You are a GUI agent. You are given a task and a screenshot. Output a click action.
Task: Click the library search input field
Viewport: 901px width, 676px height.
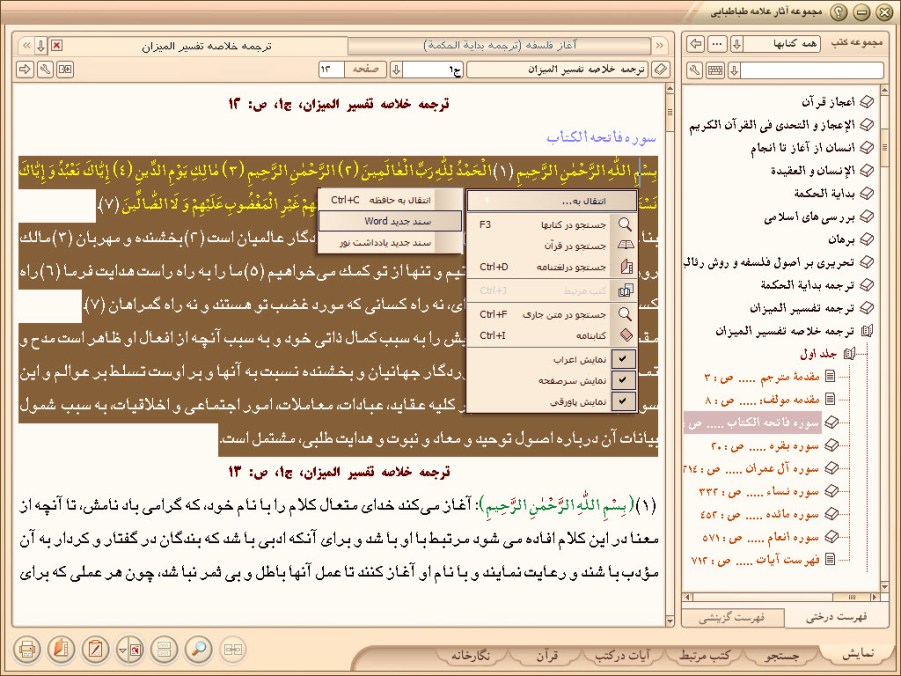click(x=812, y=70)
